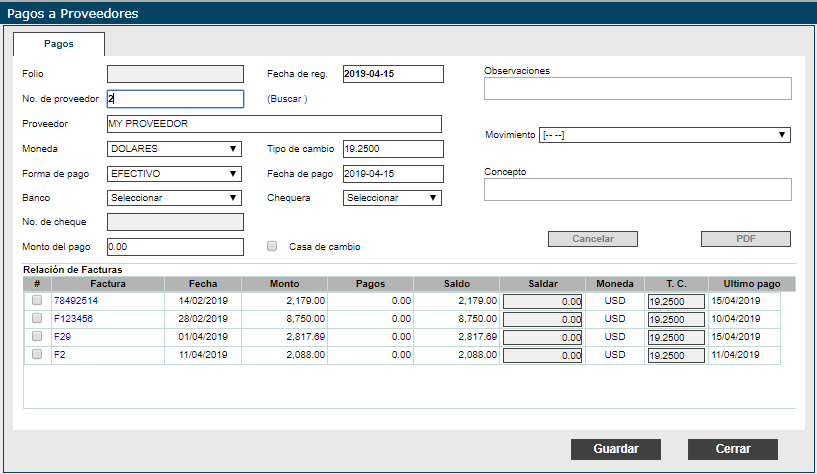
Task: Toggle the Casa de cambio checkbox
Action: click(272, 246)
